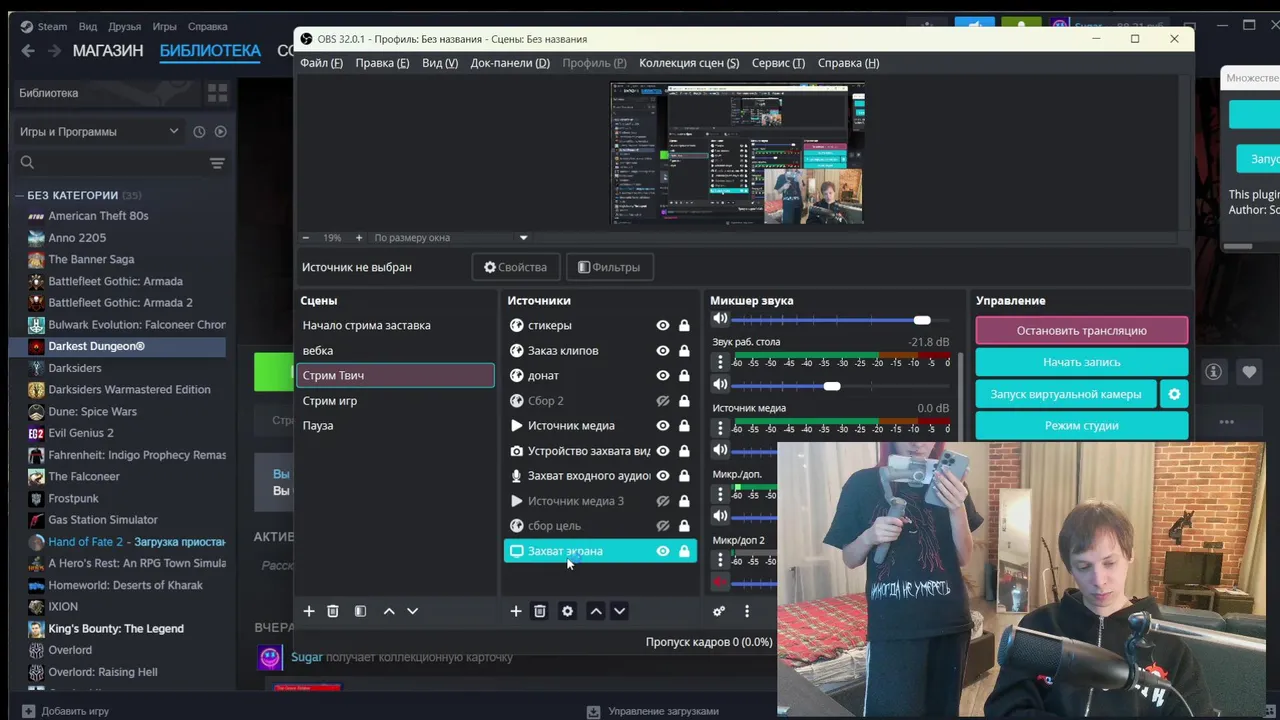Click Запуск виртуальной камеры button
The height and width of the screenshot is (720, 1280).
point(1066,394)
